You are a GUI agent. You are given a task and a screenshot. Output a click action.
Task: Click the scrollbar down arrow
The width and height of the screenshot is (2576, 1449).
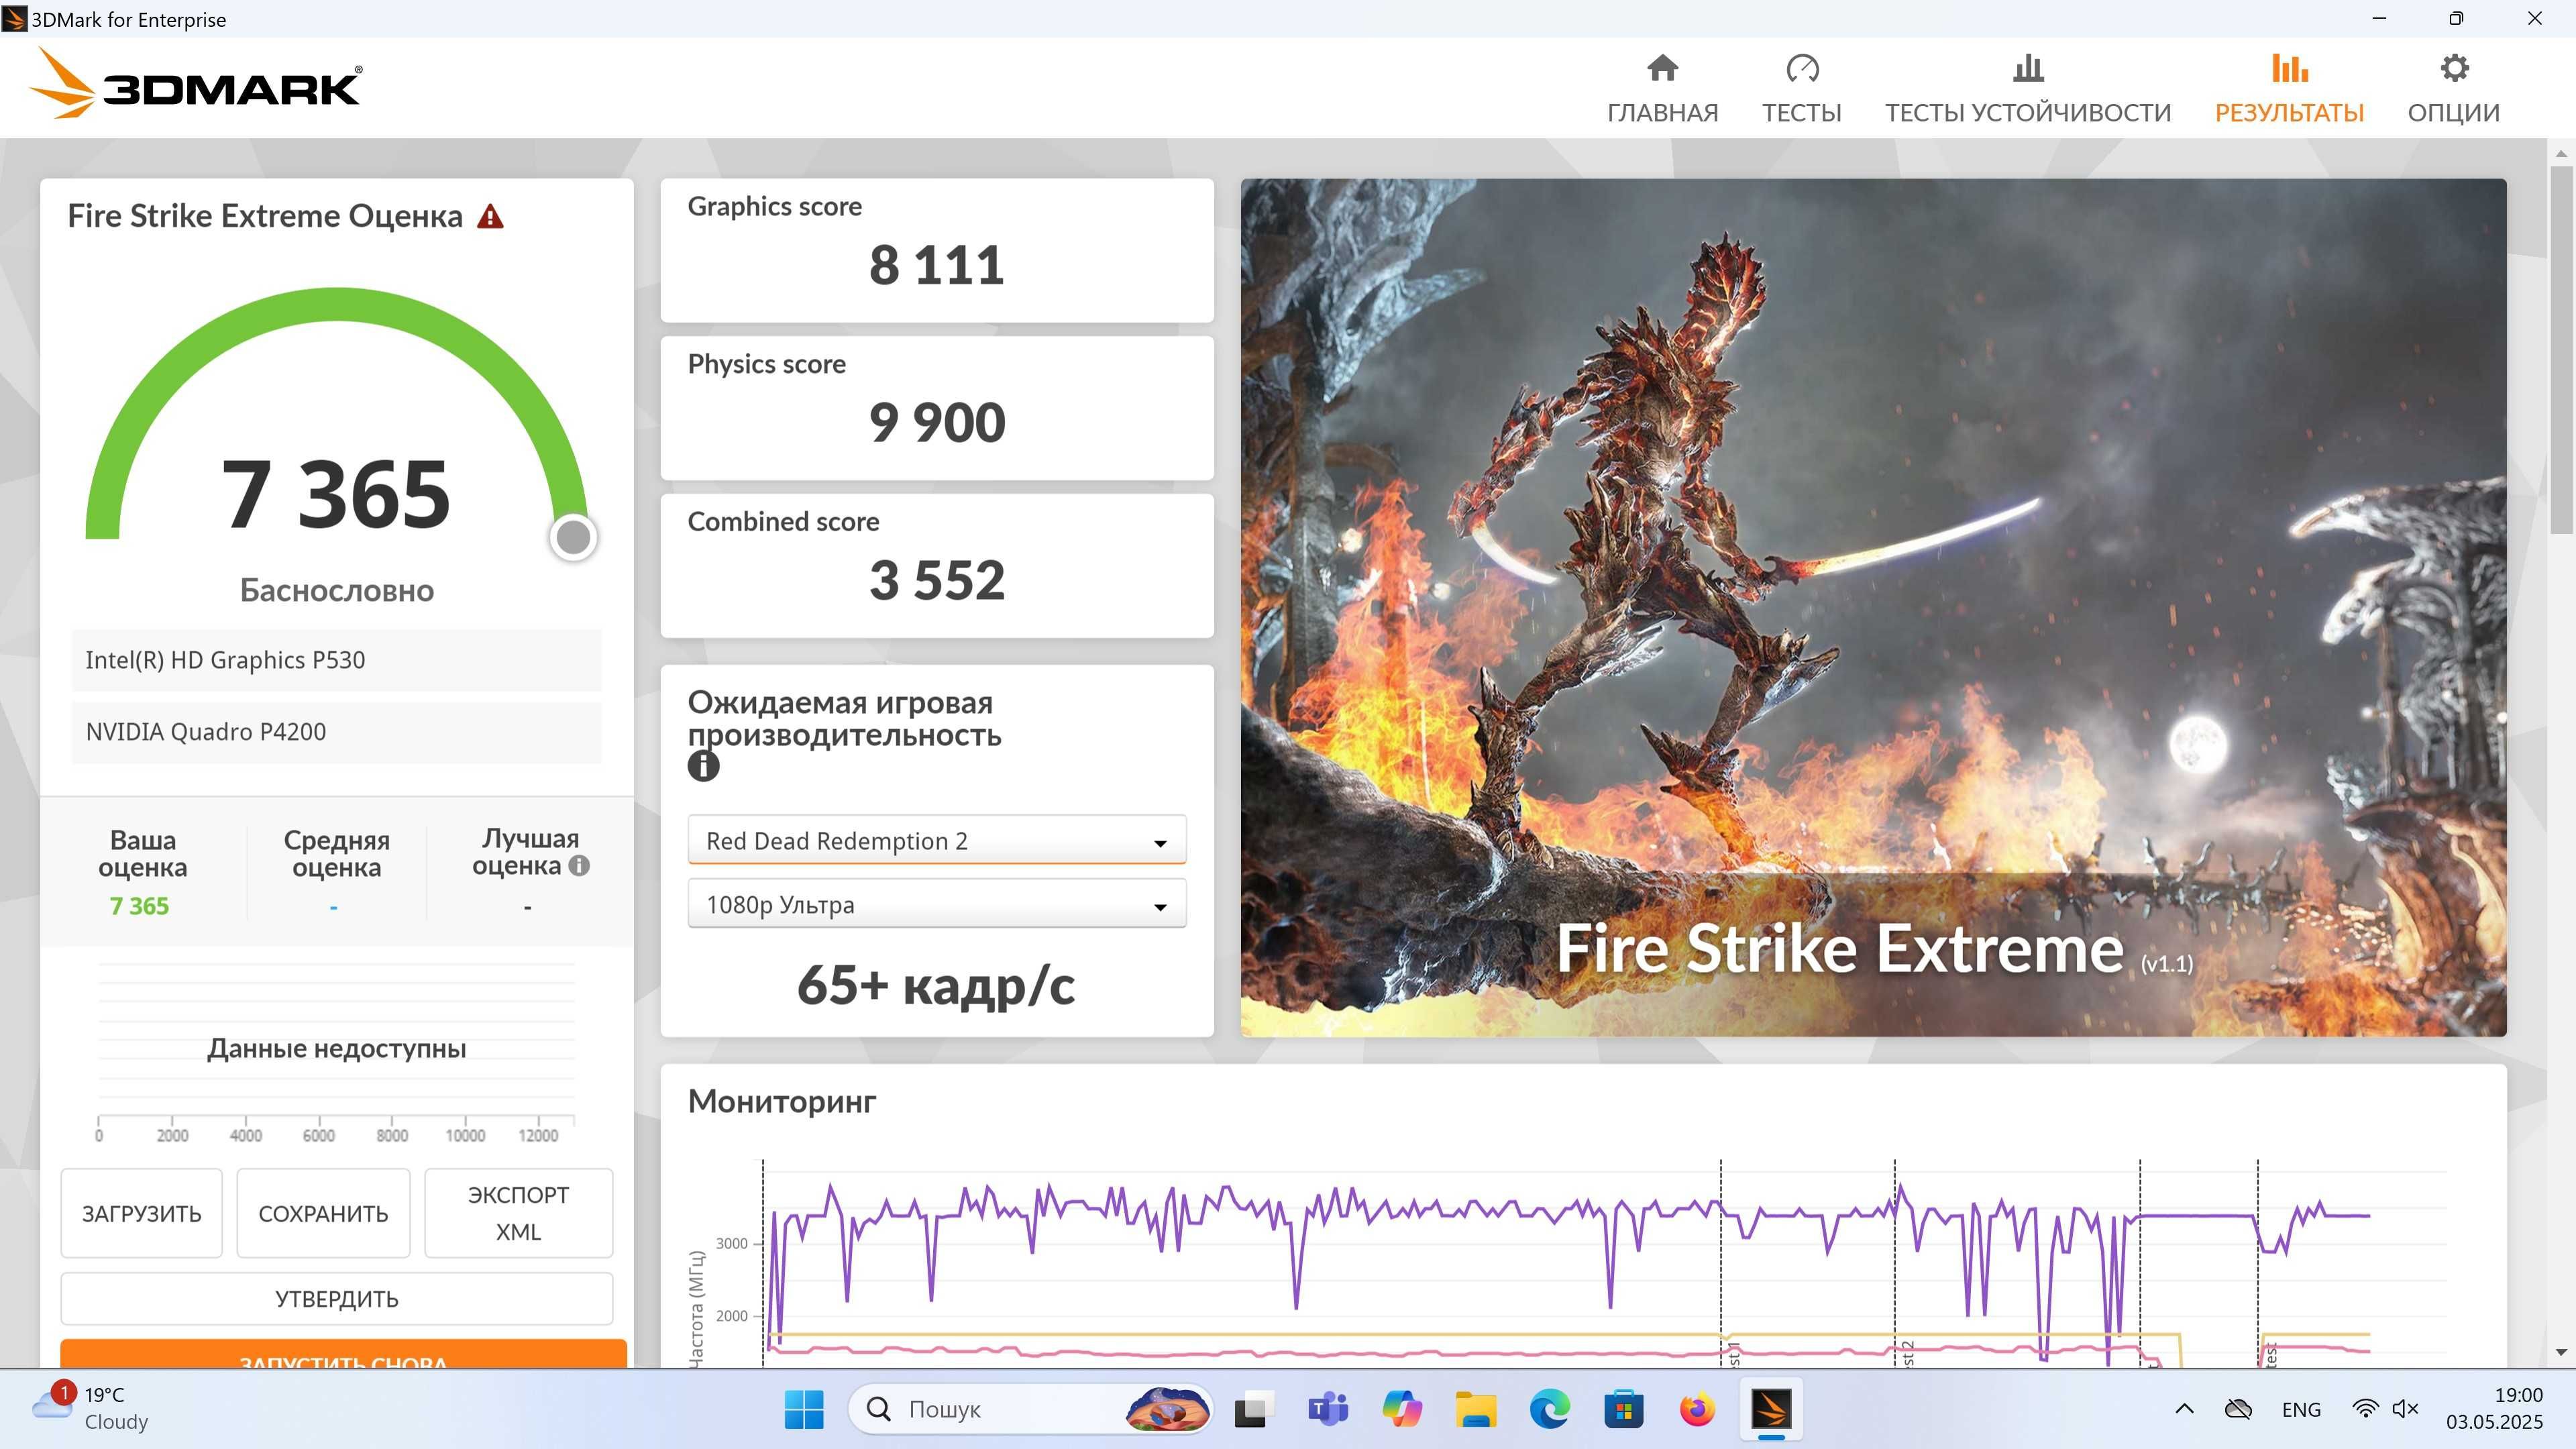pyautogui.click(x=2560, y=1352)
